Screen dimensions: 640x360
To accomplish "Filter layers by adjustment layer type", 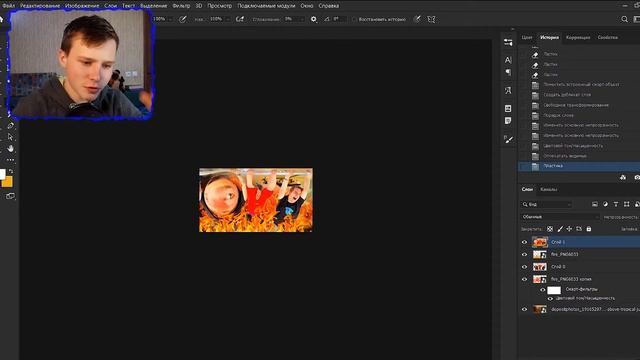I will pyautogui.click(x=605, y=204).
